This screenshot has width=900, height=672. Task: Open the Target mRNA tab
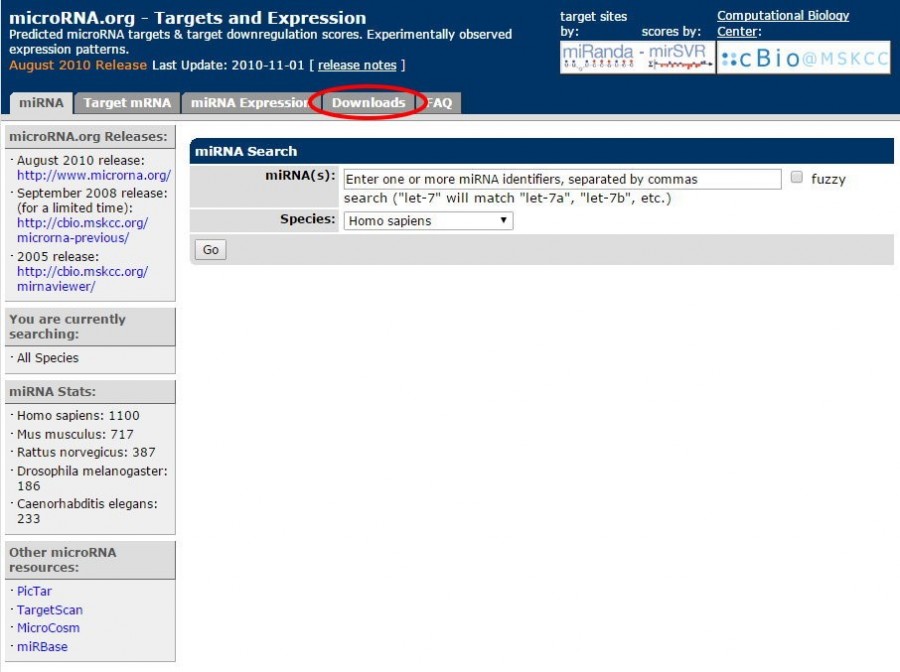pos(127,103)
